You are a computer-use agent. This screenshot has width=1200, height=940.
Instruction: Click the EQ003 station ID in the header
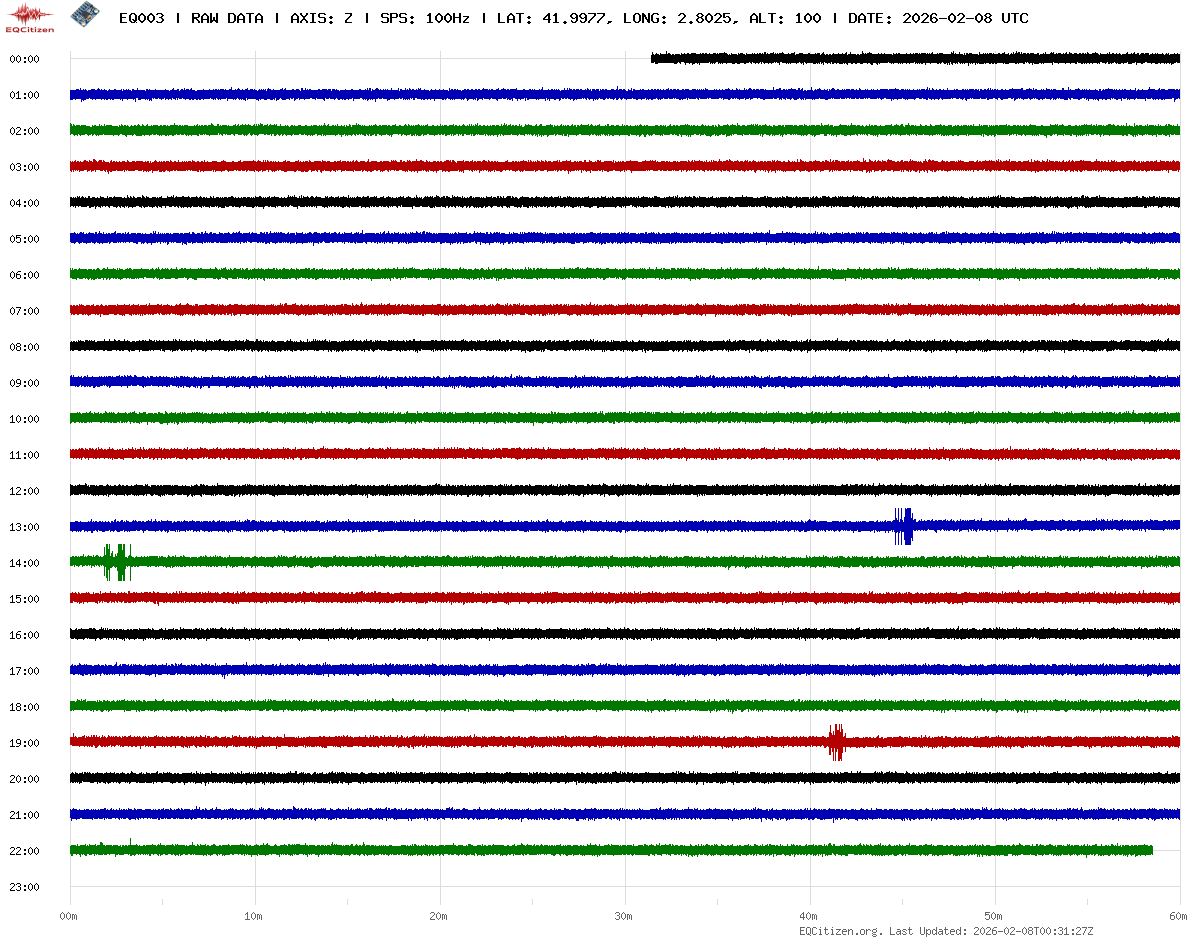[x=141, y=18]
